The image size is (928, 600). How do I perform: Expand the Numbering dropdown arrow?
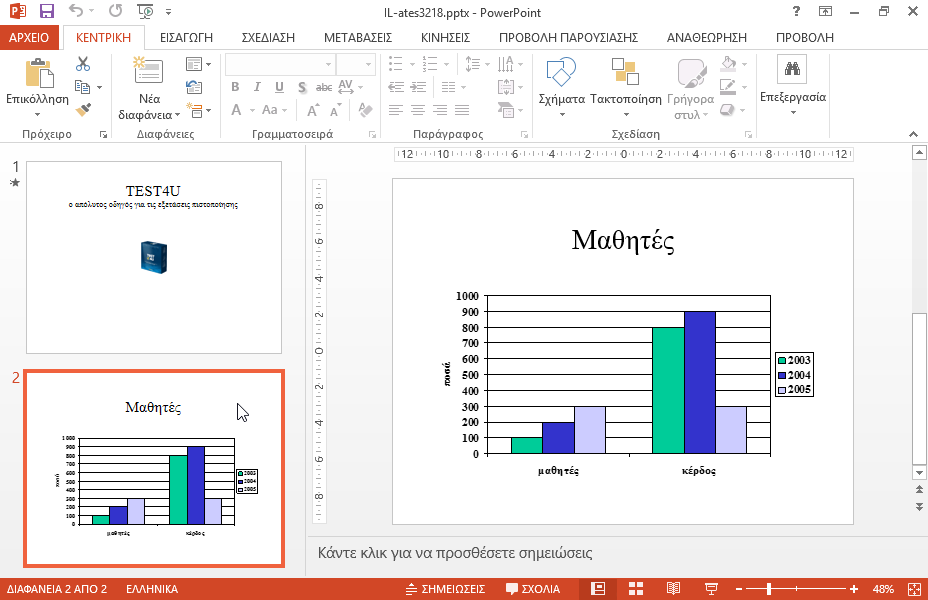[x=446, y=64]
